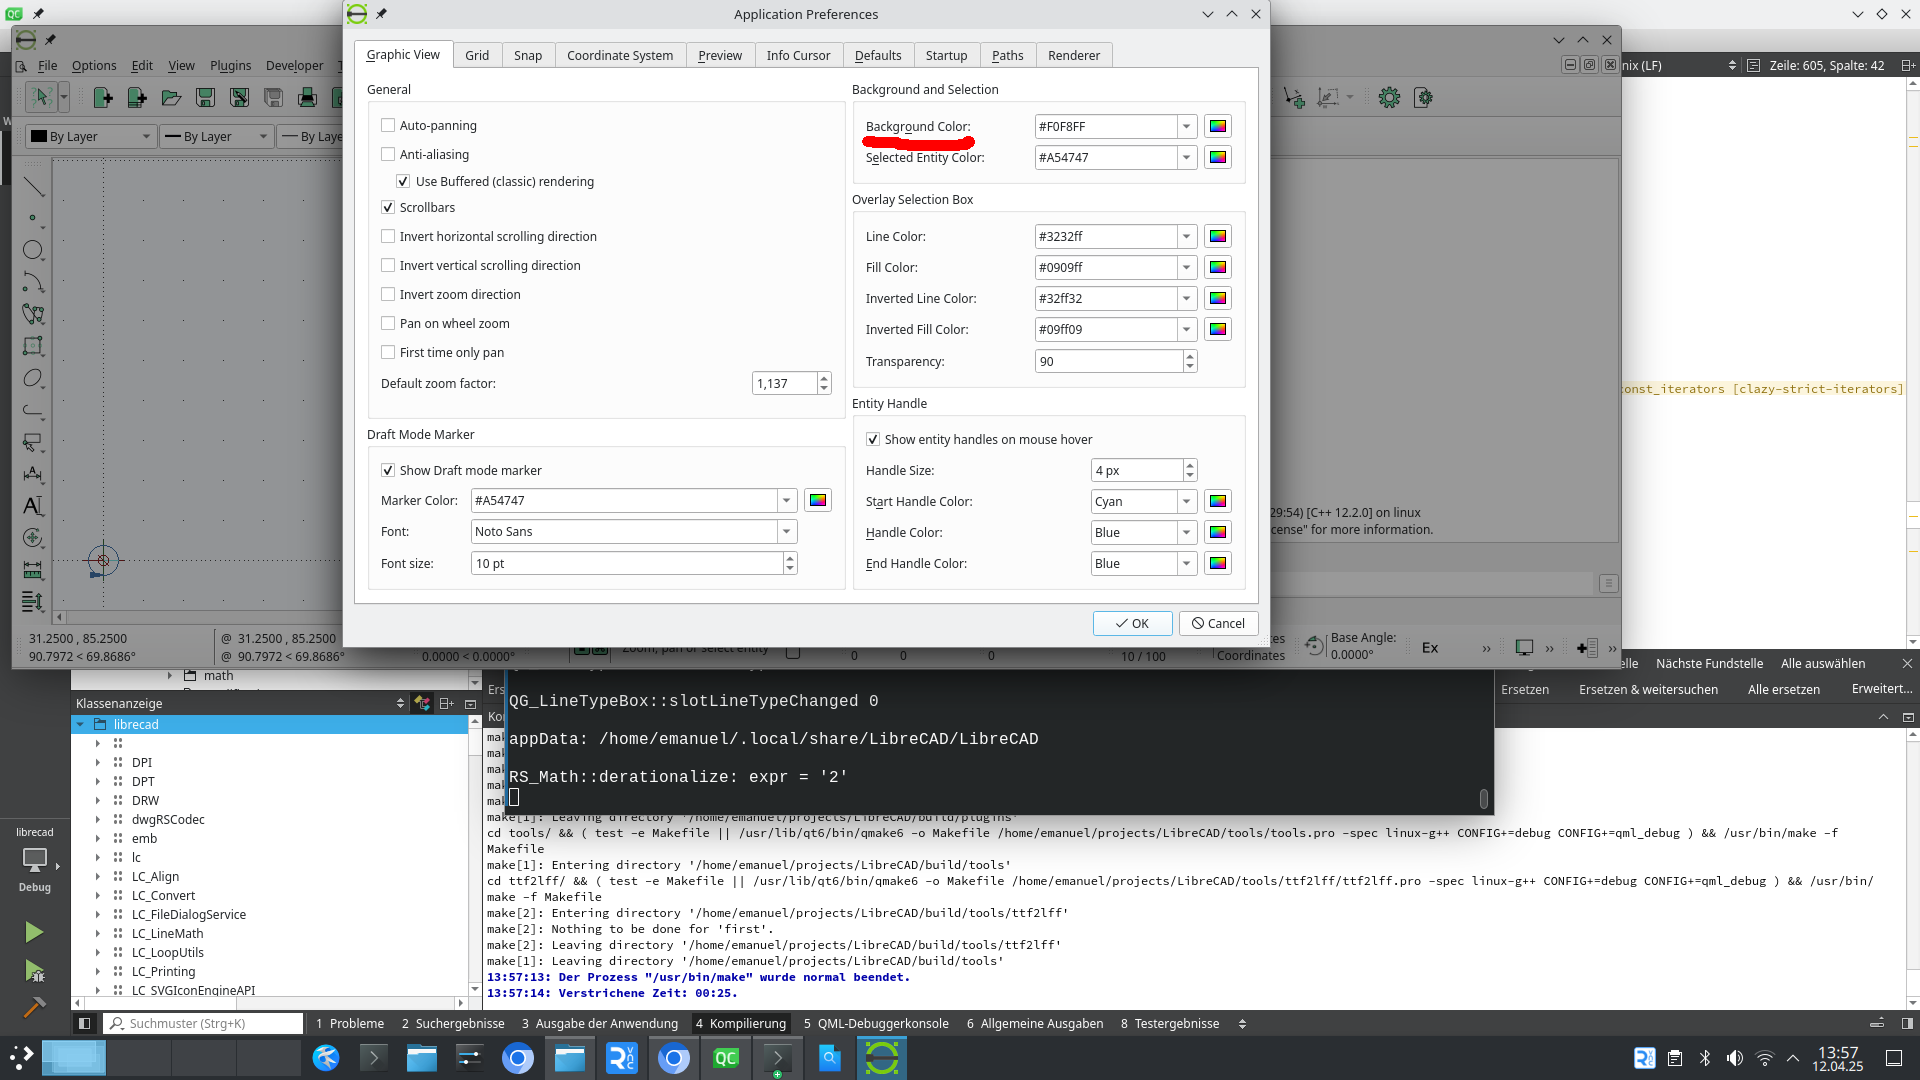Toggle Show Draft mode marker checkbox

click(x=388, y=471)
